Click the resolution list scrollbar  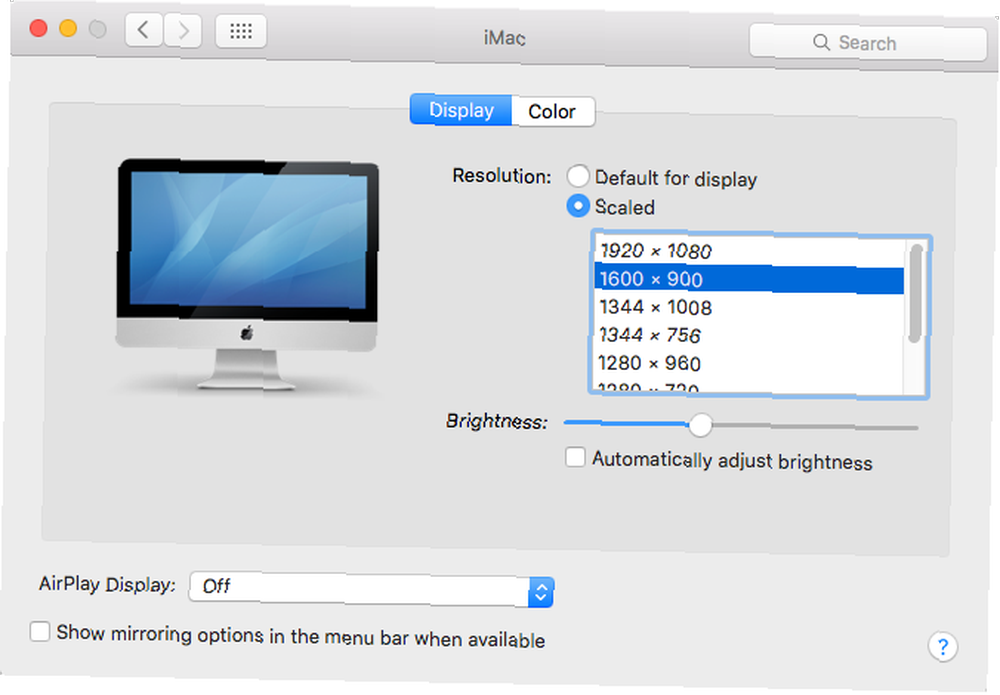(x=916, y=293)
